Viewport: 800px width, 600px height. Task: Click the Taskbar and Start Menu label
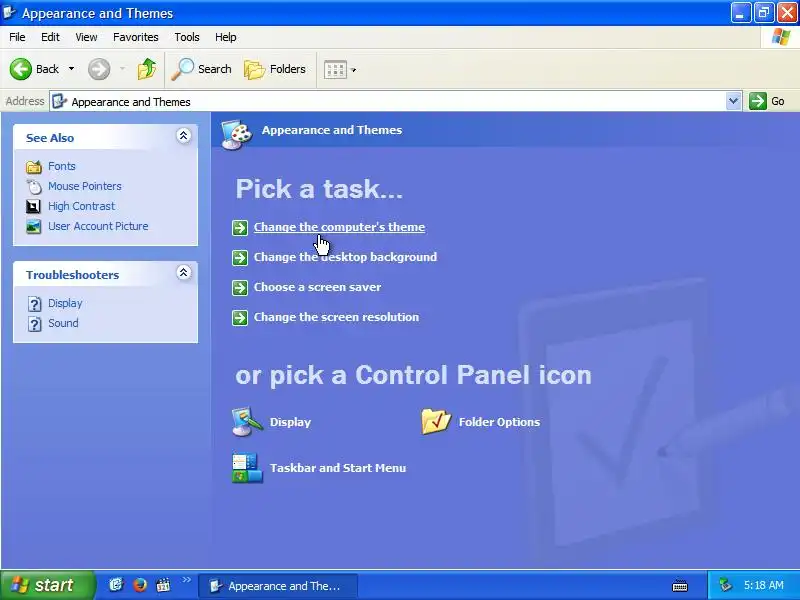coord(338,468)
